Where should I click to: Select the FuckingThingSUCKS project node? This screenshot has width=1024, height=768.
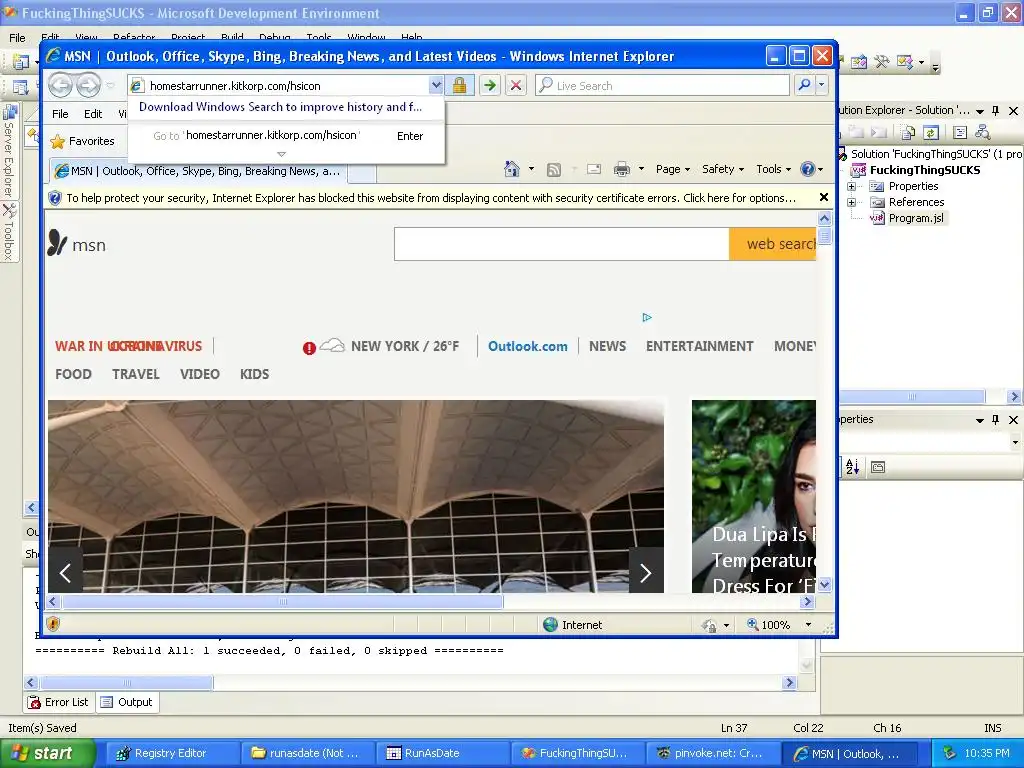point(925,170)
